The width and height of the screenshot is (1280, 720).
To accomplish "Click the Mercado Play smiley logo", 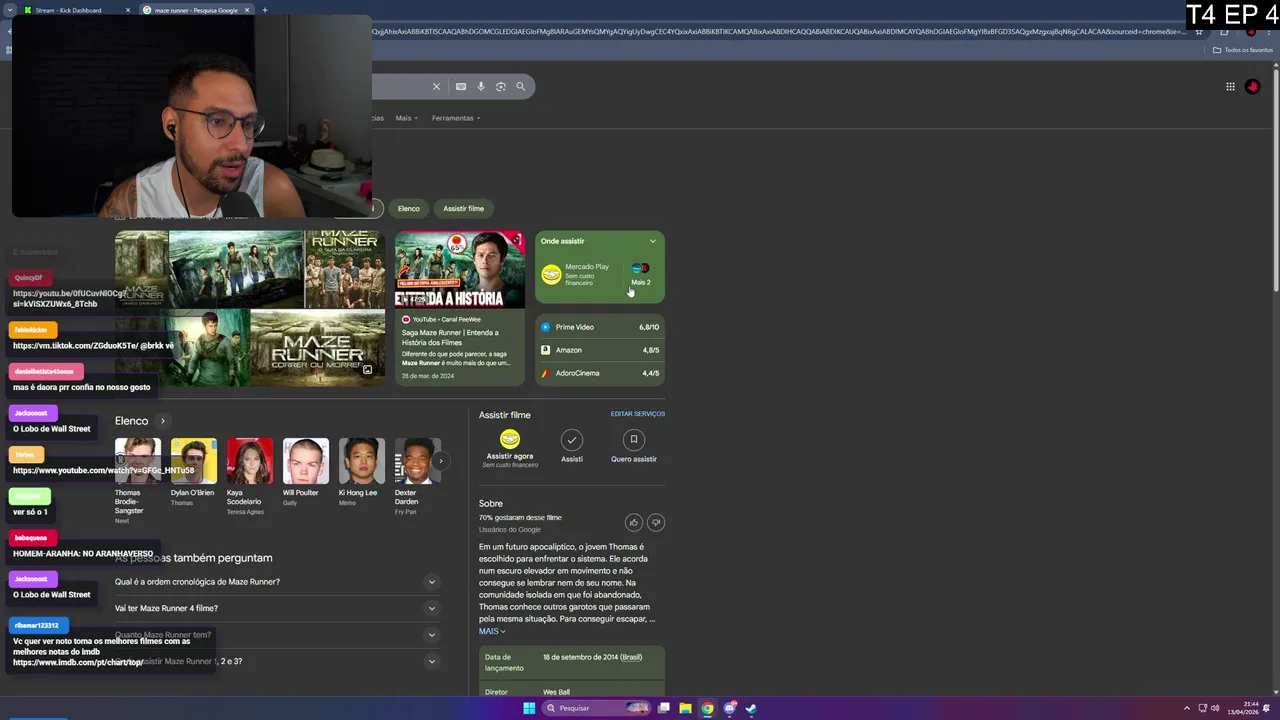I will (x=551, y=274).
